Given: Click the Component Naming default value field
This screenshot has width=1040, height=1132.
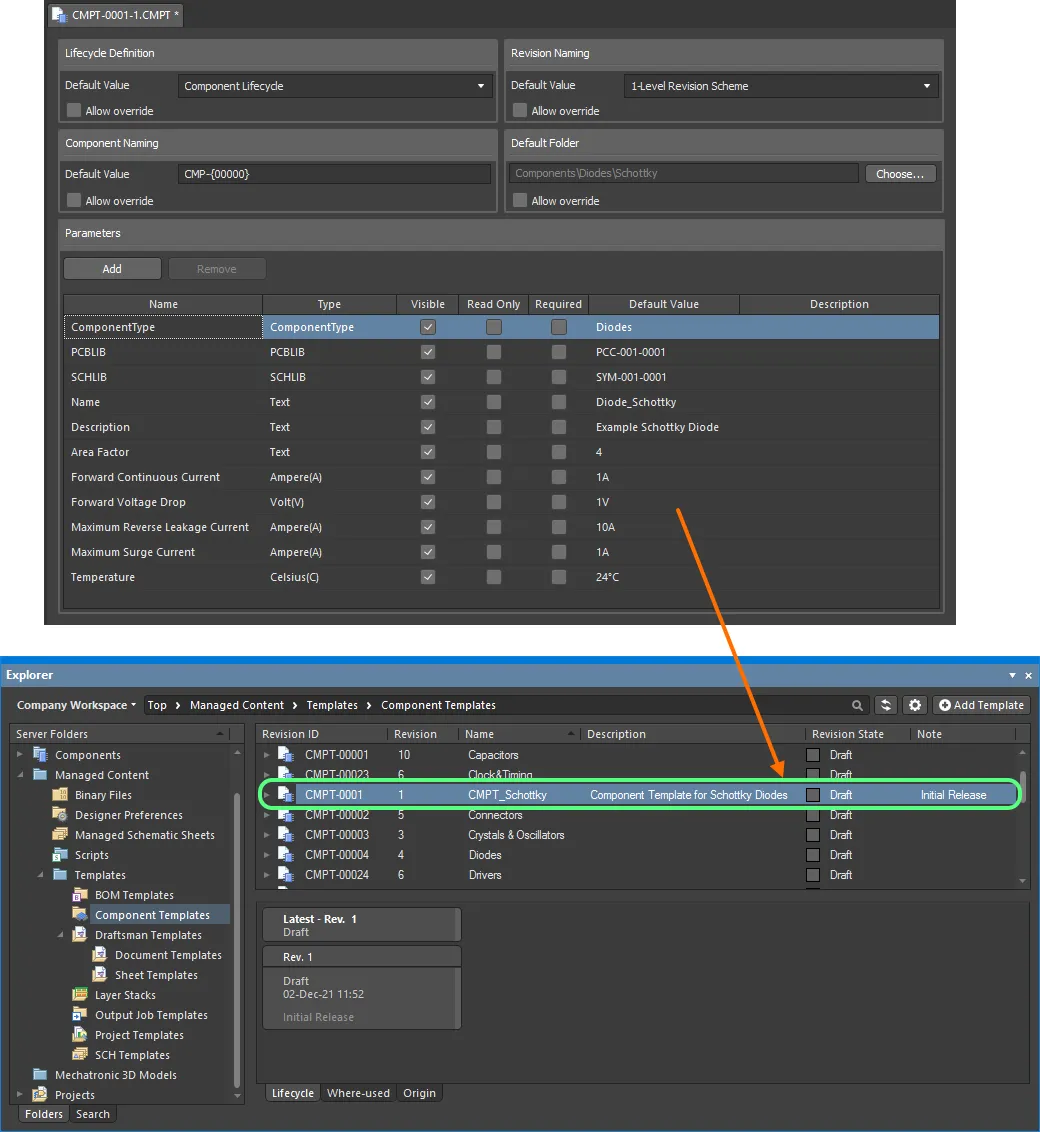Looking at the screenshot, I should click(x=335, y=174).
